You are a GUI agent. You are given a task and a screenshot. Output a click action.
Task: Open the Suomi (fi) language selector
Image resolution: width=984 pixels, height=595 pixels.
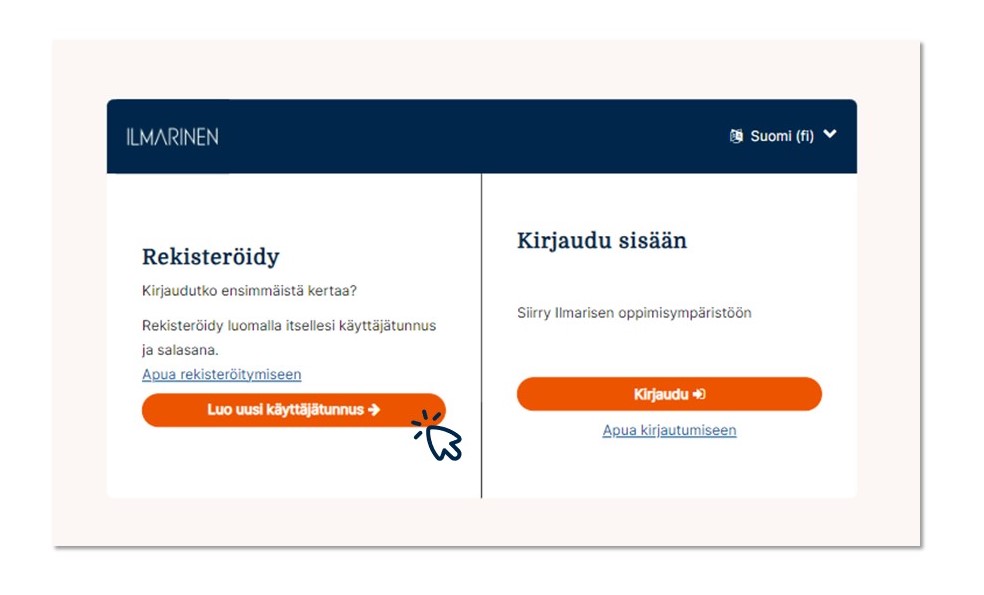pos(782,136)
